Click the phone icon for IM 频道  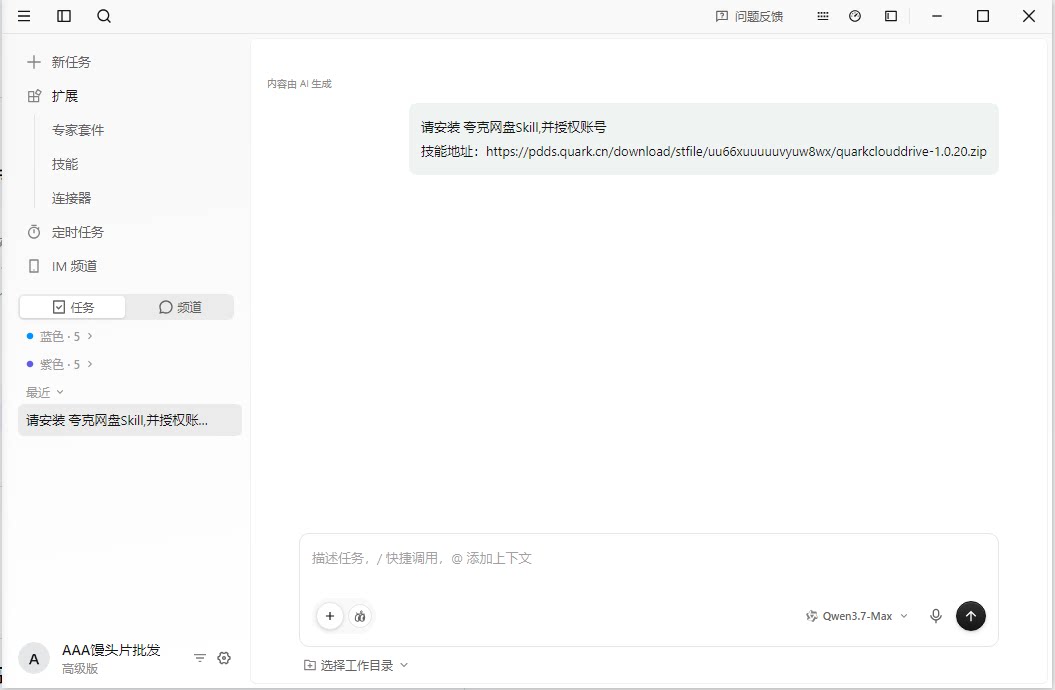point(34,266)
